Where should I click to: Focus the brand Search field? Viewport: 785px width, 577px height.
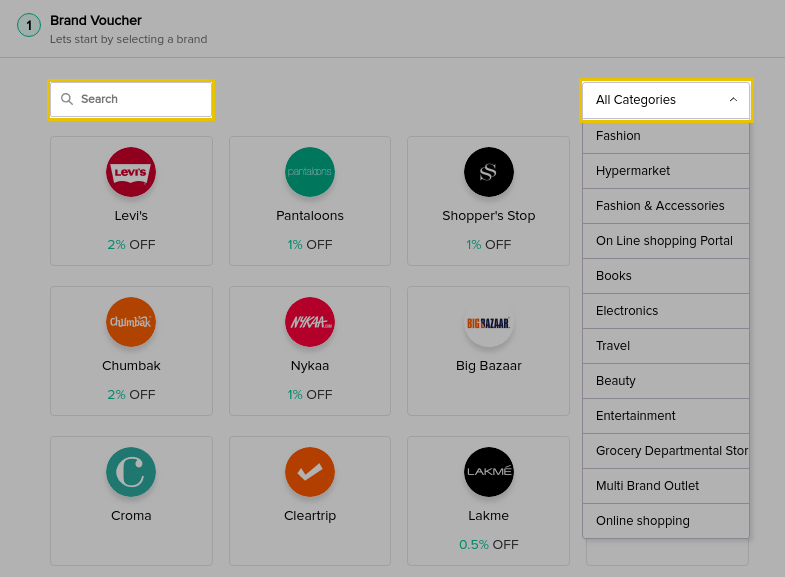click(131, 99)
